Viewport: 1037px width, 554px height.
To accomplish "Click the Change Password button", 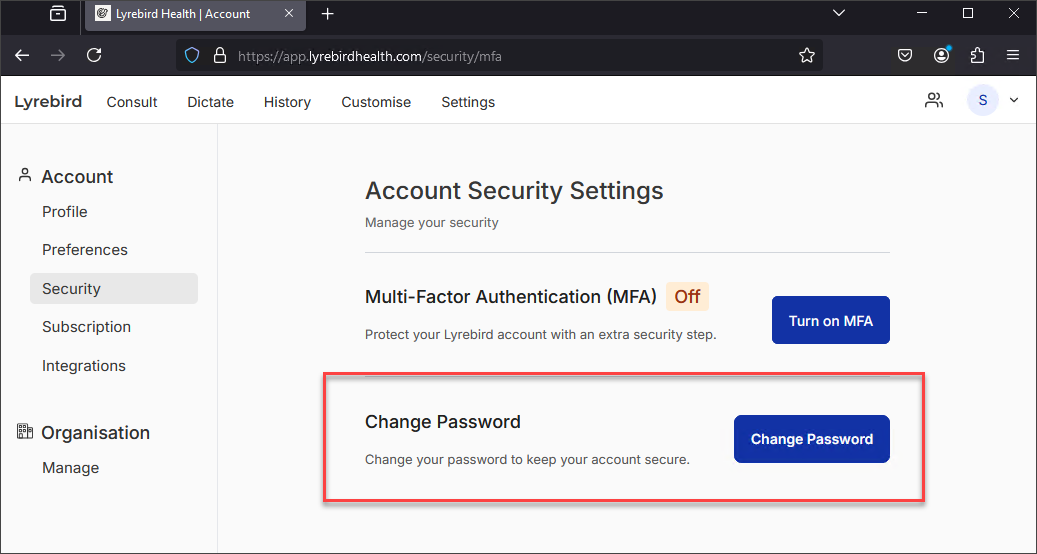I will point(811,439).
